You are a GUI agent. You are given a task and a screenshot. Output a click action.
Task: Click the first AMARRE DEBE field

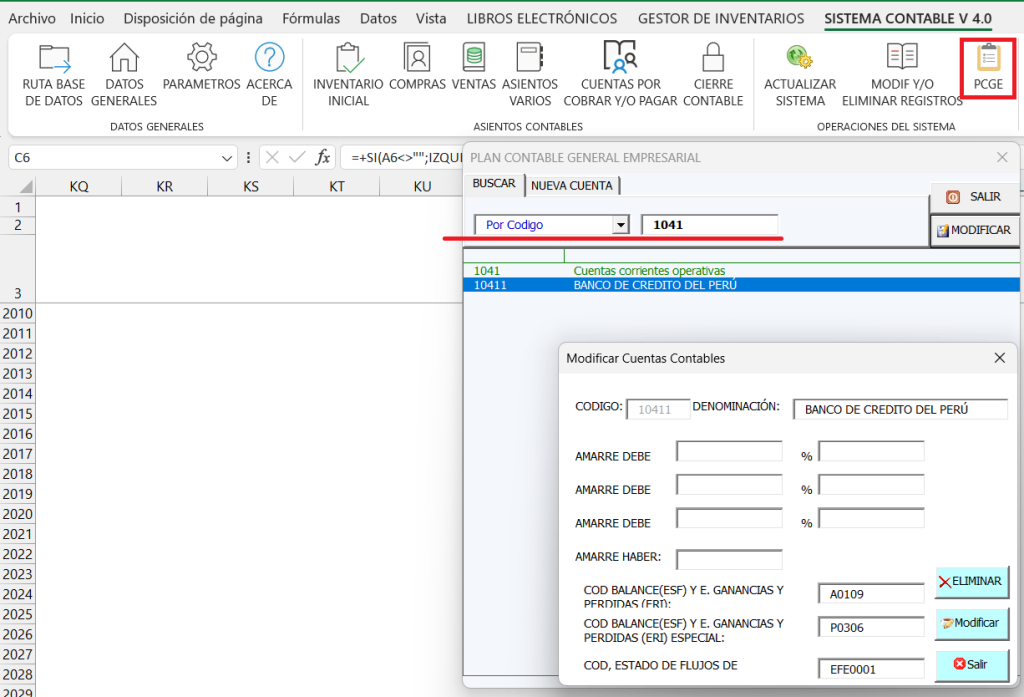[x=729, y=451]
